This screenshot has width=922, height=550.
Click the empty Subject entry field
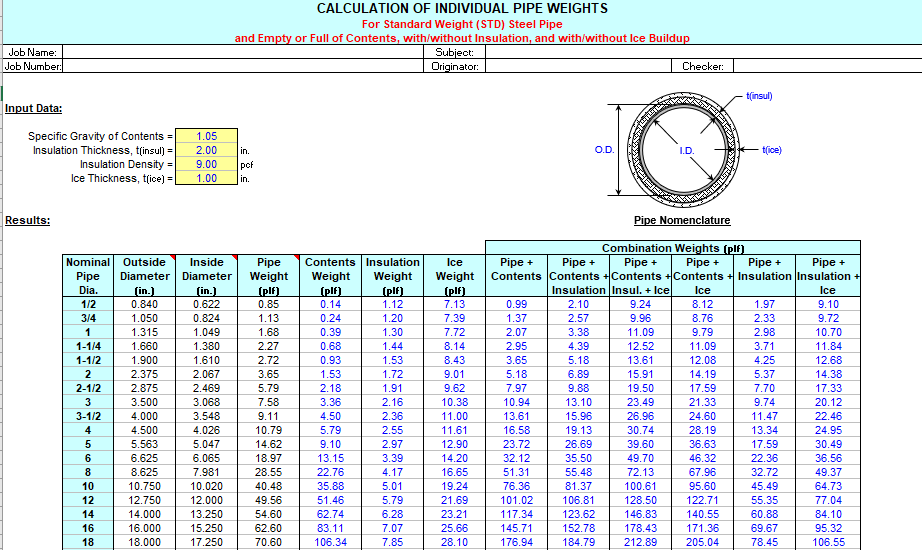pos(703,52)
